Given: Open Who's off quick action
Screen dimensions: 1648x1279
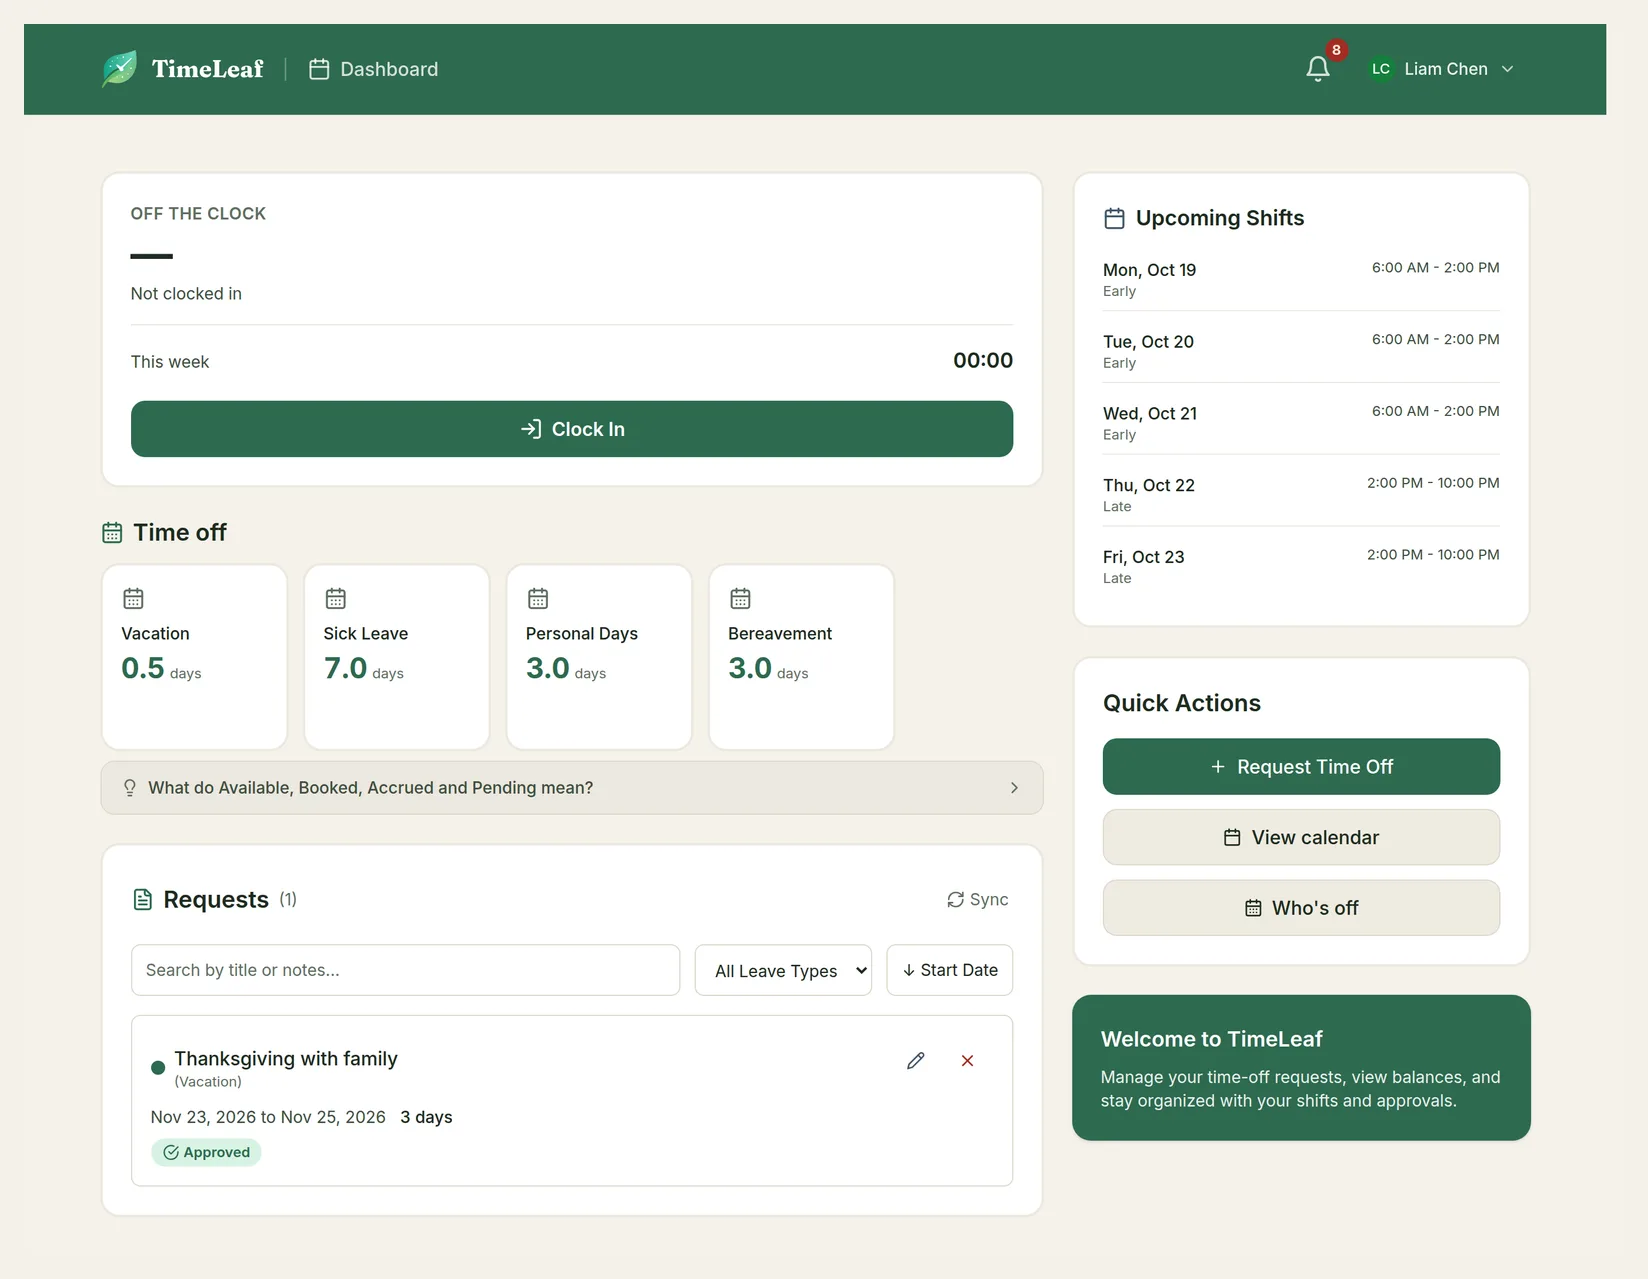Looking at the screenshot, I should pyautogui.click(x=1301, y=908).
